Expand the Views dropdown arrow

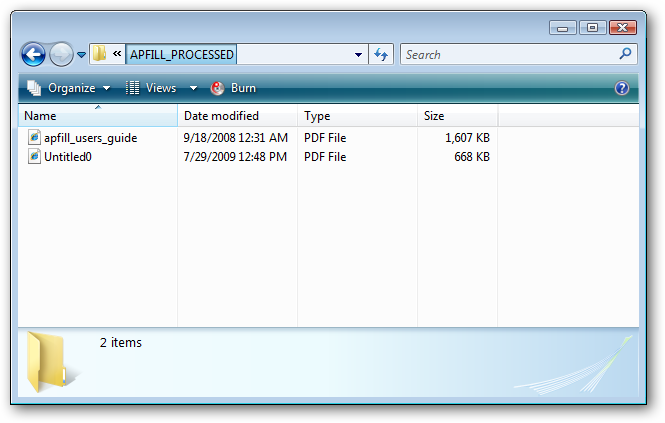coord(193,88)
